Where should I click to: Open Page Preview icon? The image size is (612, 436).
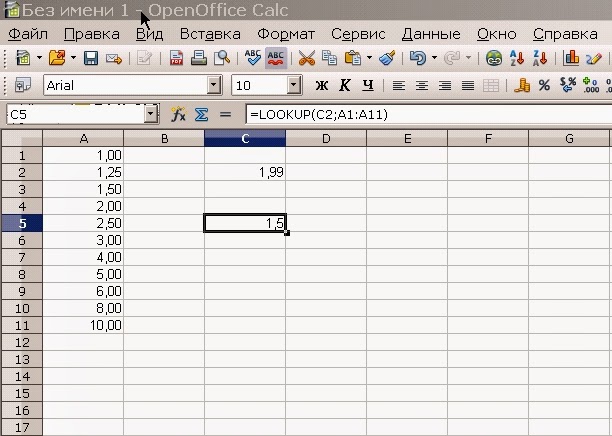[x=222, y=58]
